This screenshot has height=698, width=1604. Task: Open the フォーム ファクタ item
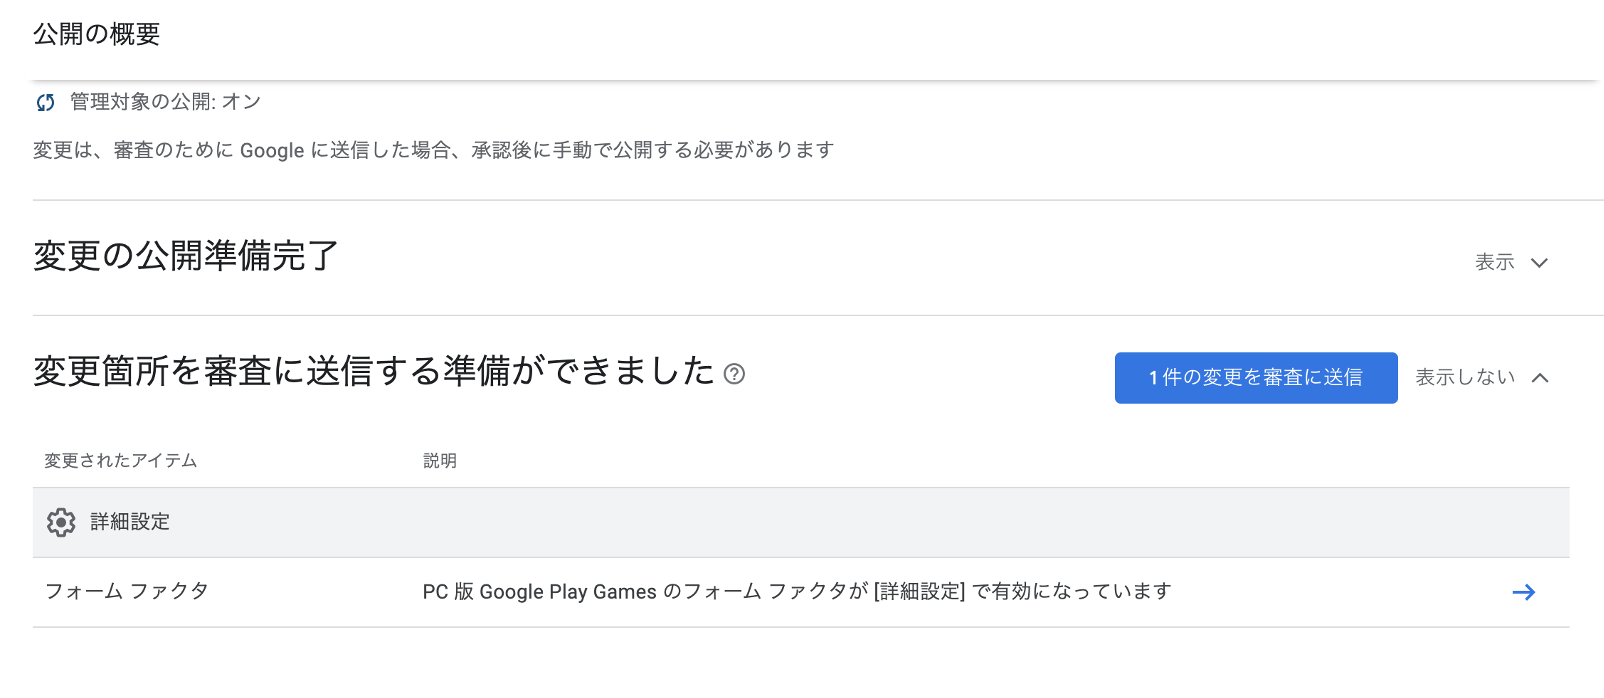[x=127, y=591]
